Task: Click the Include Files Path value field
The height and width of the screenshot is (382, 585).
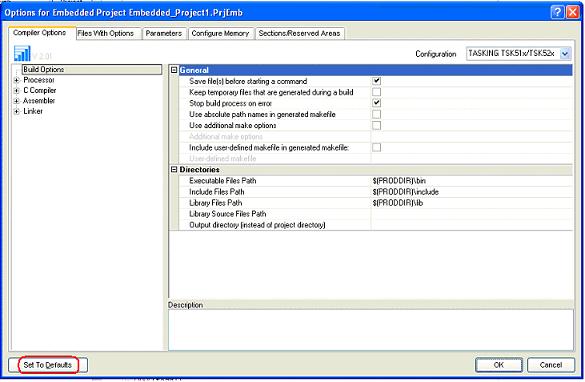Action: (x=472, y=192)
